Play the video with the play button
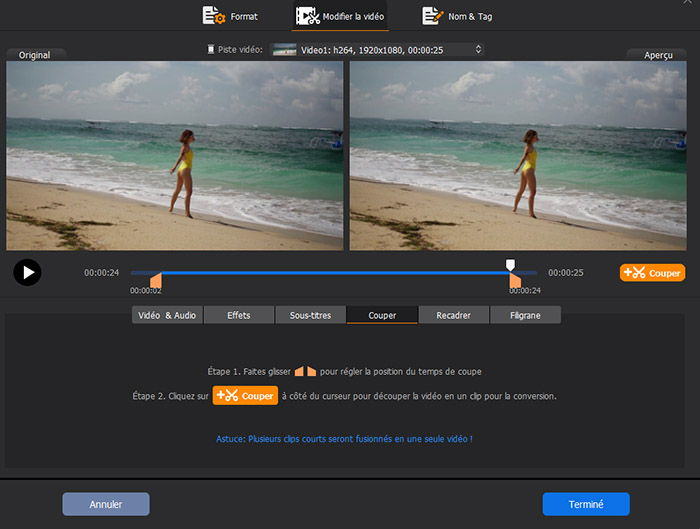Image resolution: width=700 pixels, height=529 pixels. click(x=27, y=272)
